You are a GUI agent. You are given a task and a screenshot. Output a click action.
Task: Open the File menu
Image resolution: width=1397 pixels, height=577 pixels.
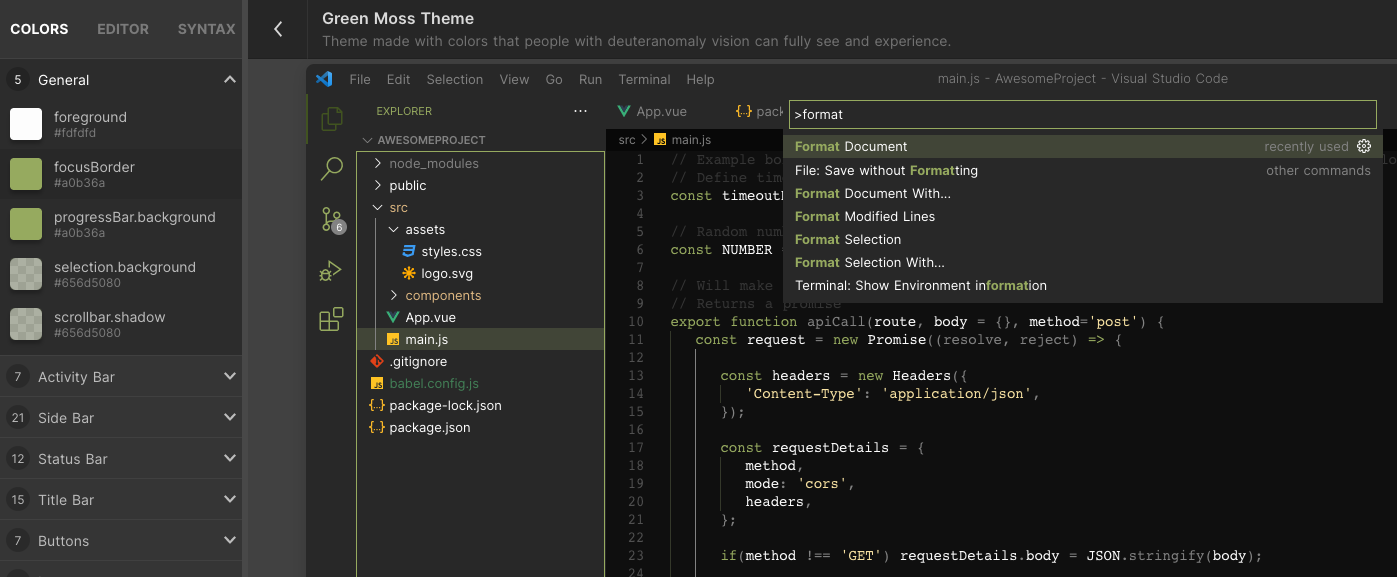(360, 79)
